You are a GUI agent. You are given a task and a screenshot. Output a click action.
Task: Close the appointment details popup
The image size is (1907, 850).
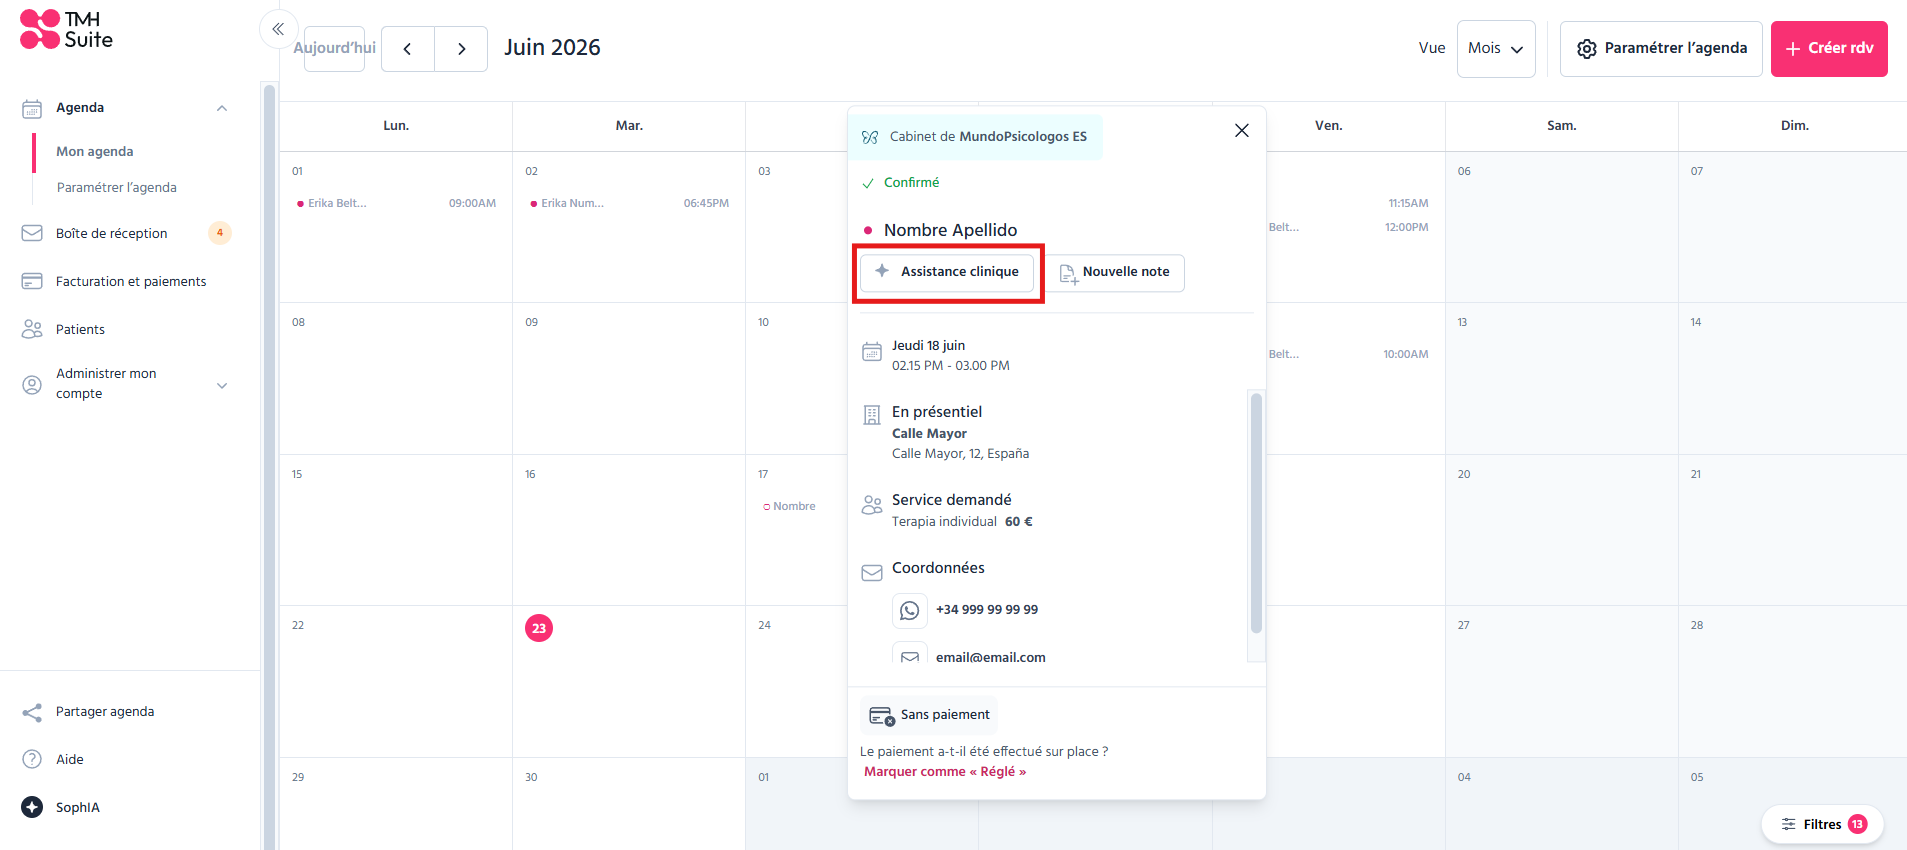click(x=1242, y=131)
